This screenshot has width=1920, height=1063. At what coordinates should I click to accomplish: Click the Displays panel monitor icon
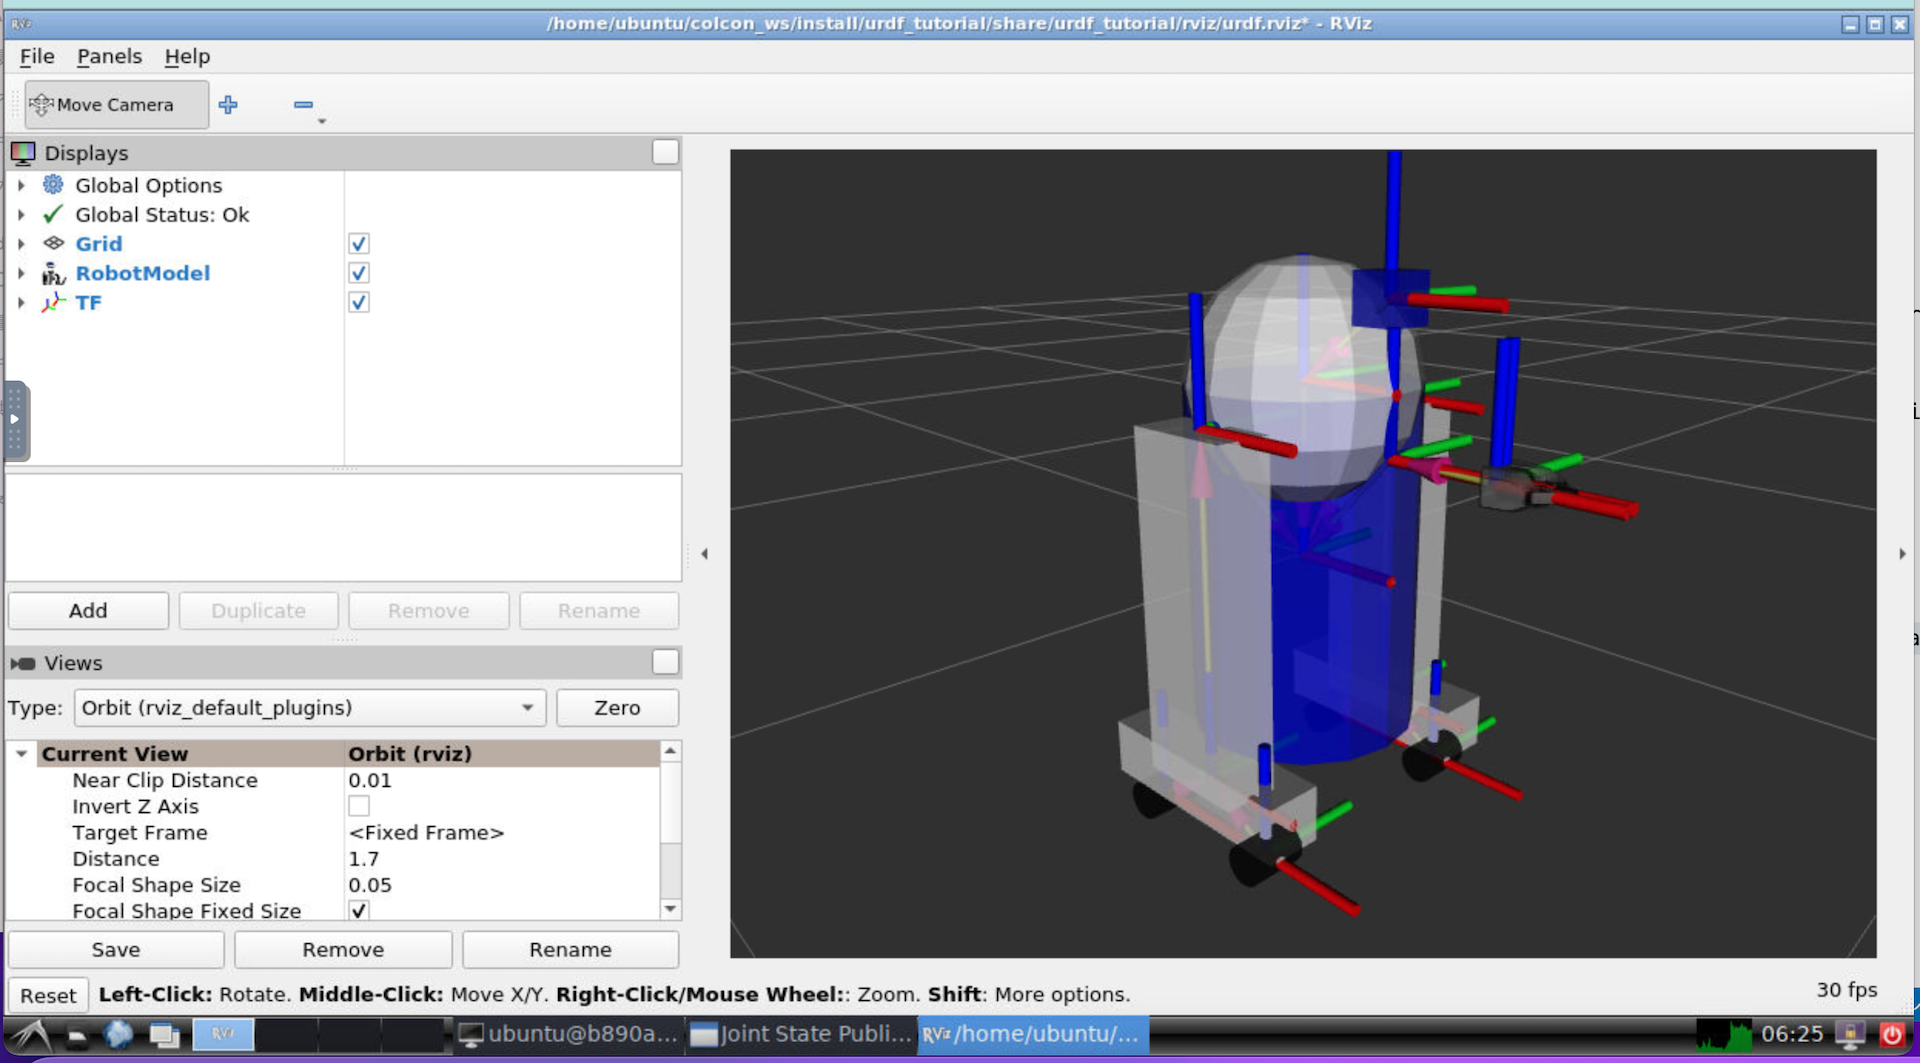coord(22,153)
